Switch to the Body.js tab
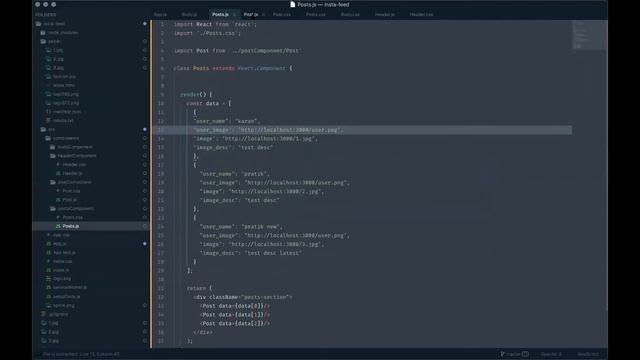The width and height of the screenshot is (640, 360). [x=189, y=15]
